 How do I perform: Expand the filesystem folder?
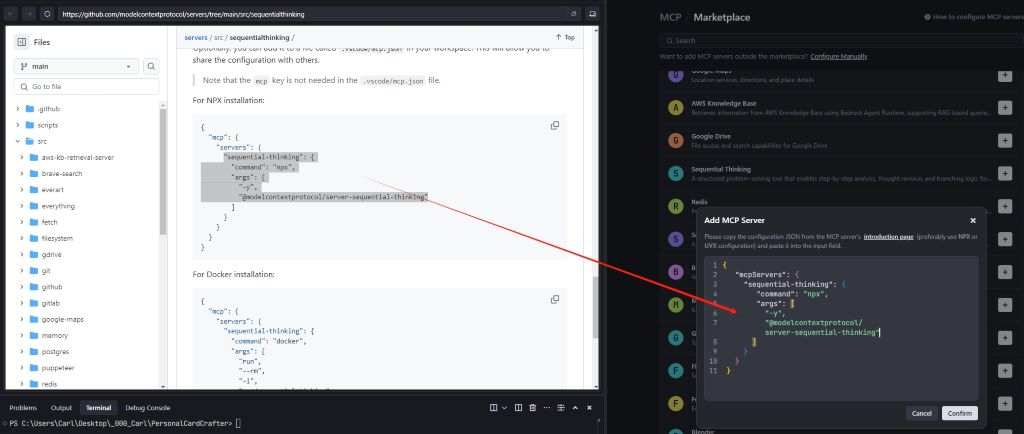pyautogui.click(x=22, y=238)
